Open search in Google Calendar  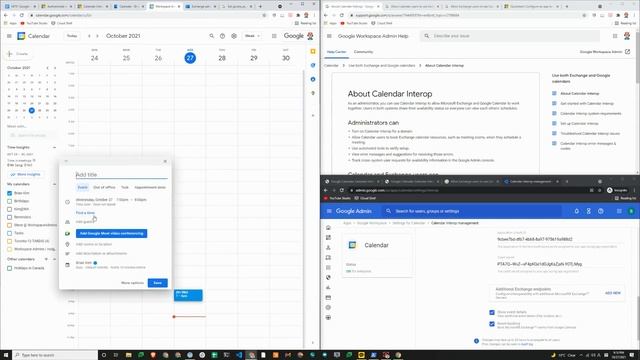tap(211, 36)
